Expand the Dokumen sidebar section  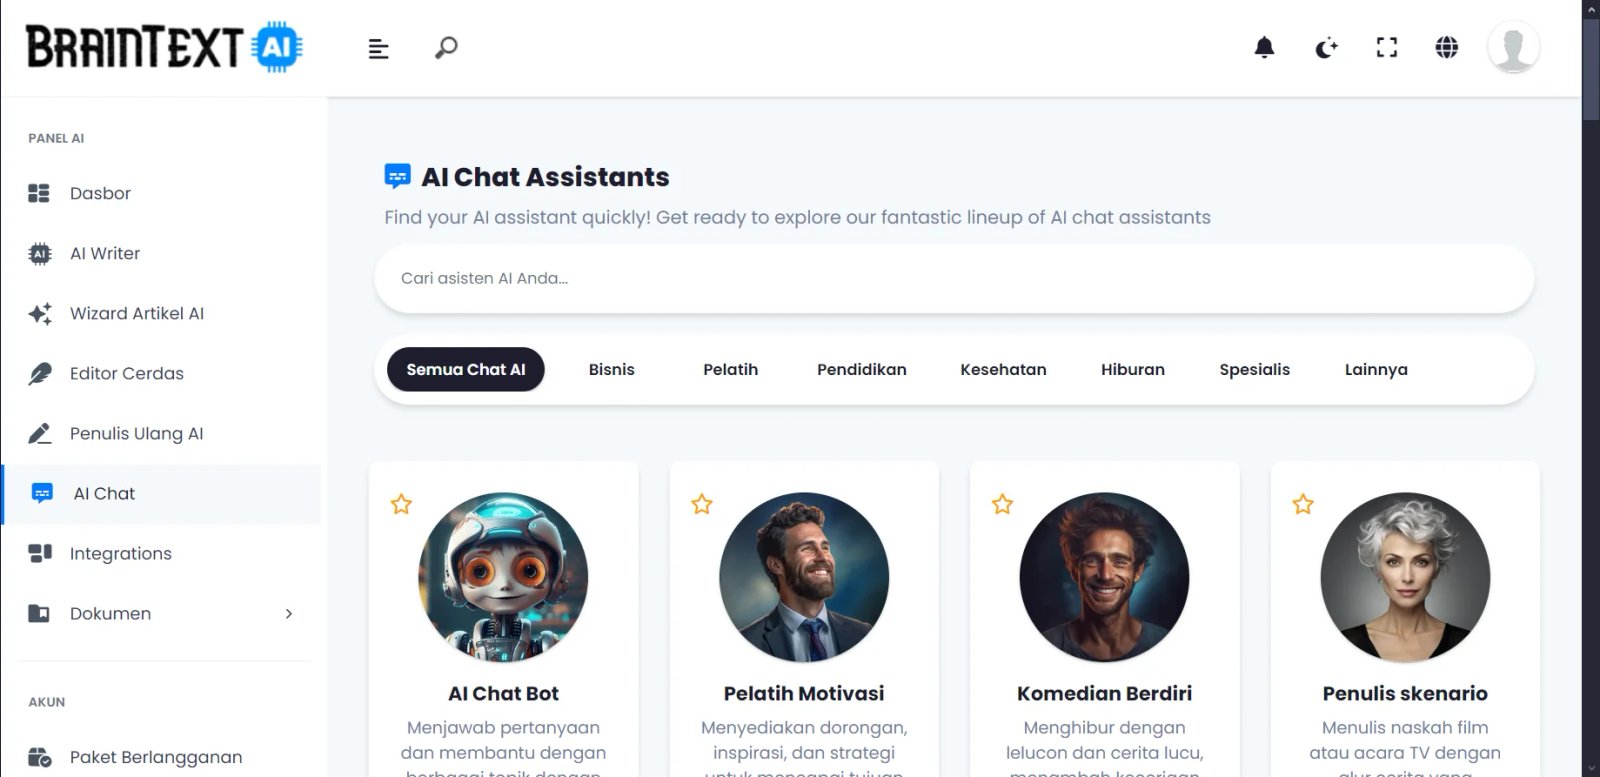[289, 613]
